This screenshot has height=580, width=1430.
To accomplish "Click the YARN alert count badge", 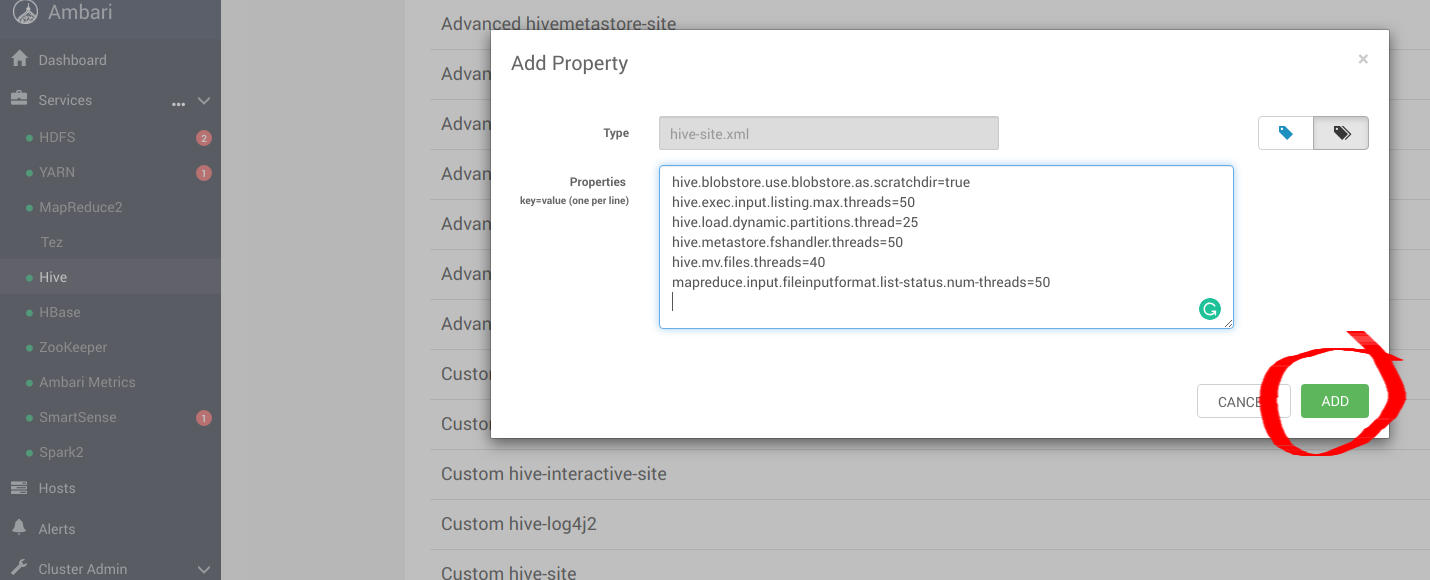I will [x=204, y=173].
